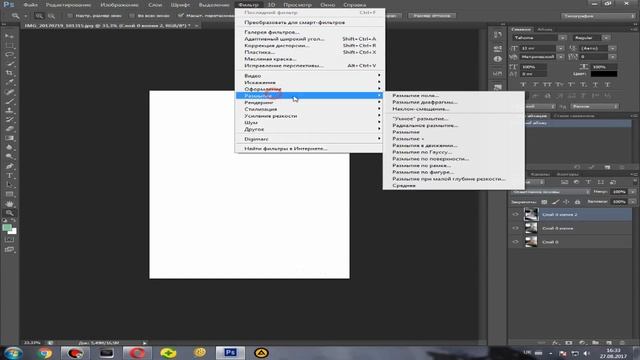Select the Gradient tool

tap(9, 138)
